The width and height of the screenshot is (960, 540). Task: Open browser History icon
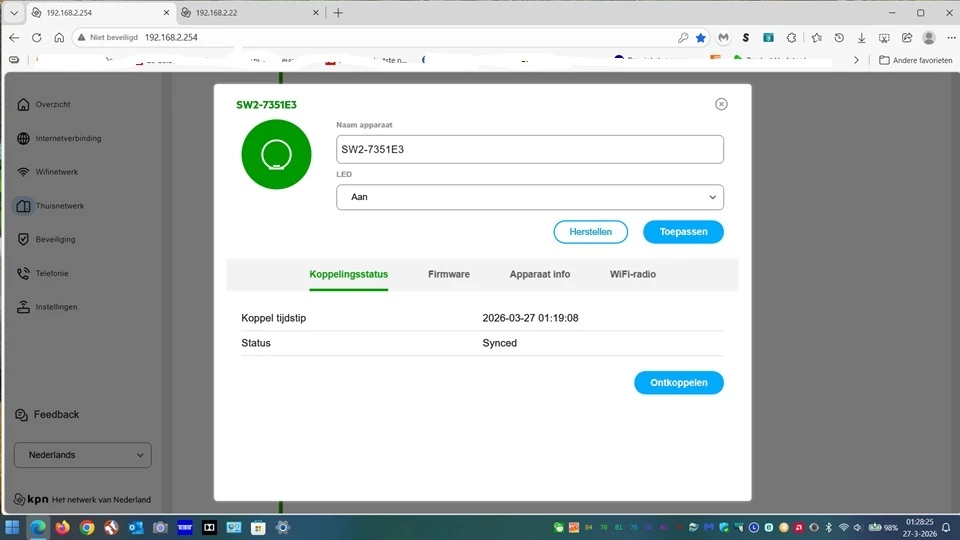click(x=839, y=38)
